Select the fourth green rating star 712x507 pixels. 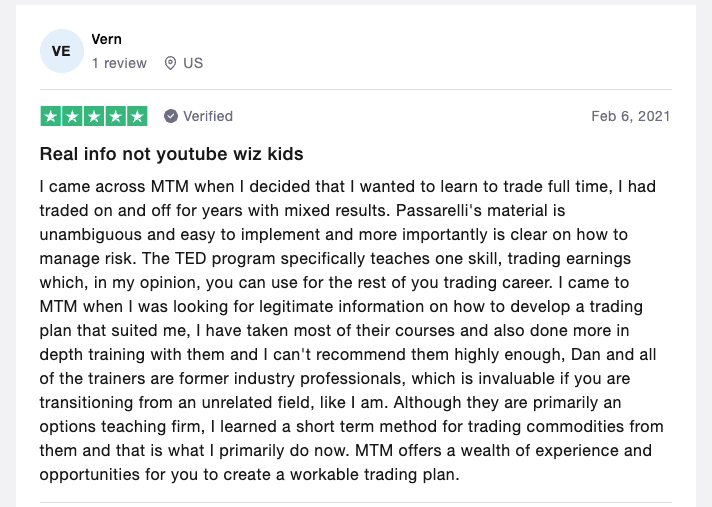(115, 116)
